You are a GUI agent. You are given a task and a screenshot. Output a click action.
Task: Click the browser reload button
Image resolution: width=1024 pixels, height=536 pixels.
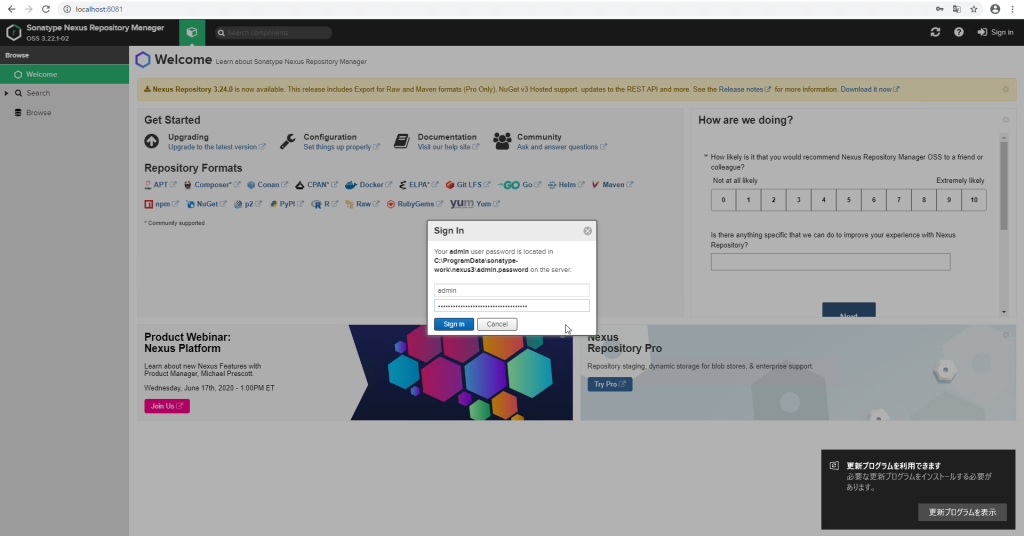coord(46,9)
